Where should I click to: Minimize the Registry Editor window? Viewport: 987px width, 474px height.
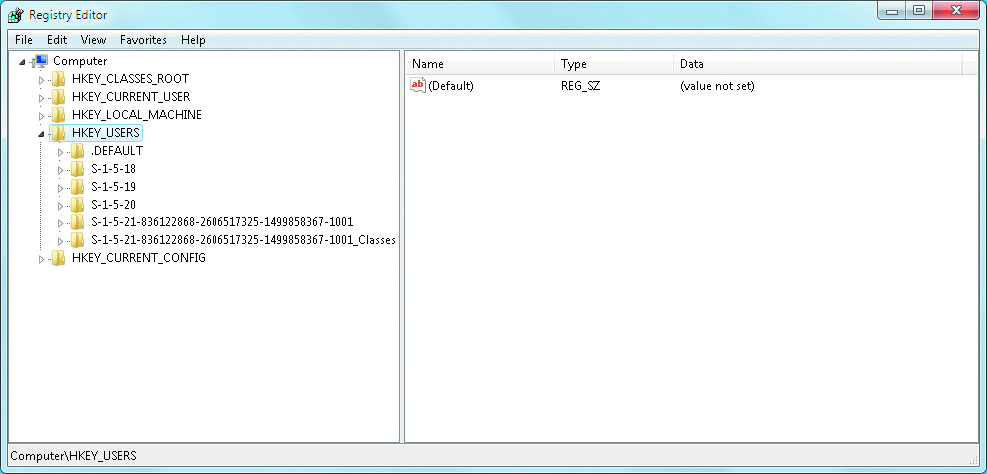[891, 11]
